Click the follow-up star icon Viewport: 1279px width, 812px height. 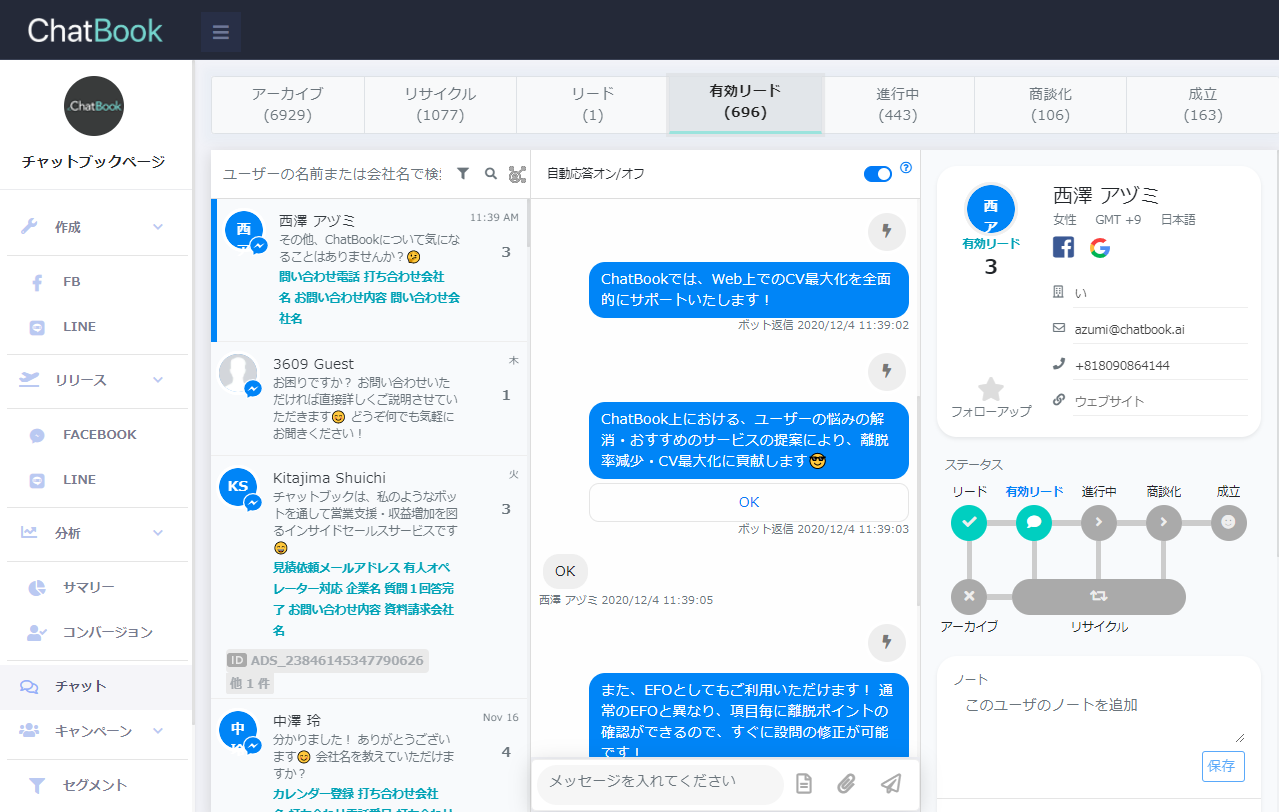click(x=991, y=389)
